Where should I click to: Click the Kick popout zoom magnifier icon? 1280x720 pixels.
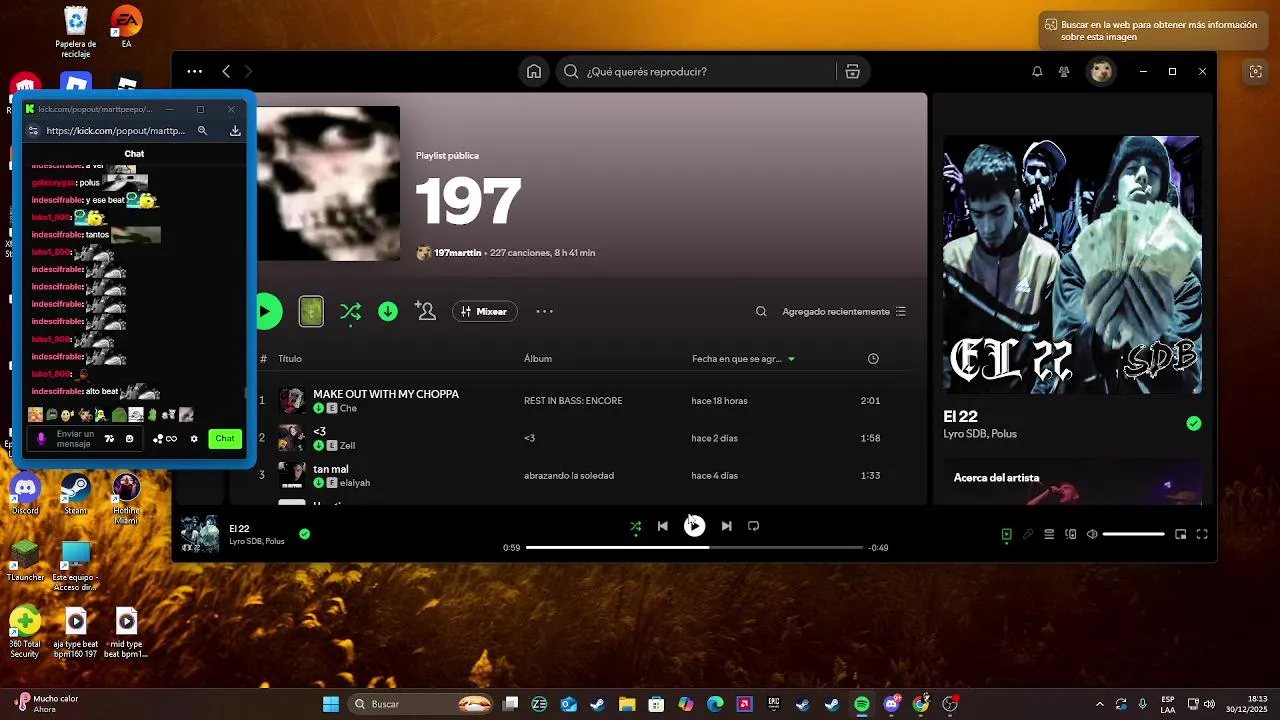click(x=202, y=131)
